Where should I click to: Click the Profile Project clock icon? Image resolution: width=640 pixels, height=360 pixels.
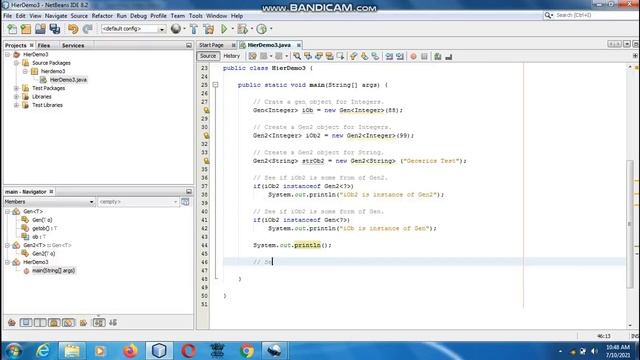click(x=262, y=29)
